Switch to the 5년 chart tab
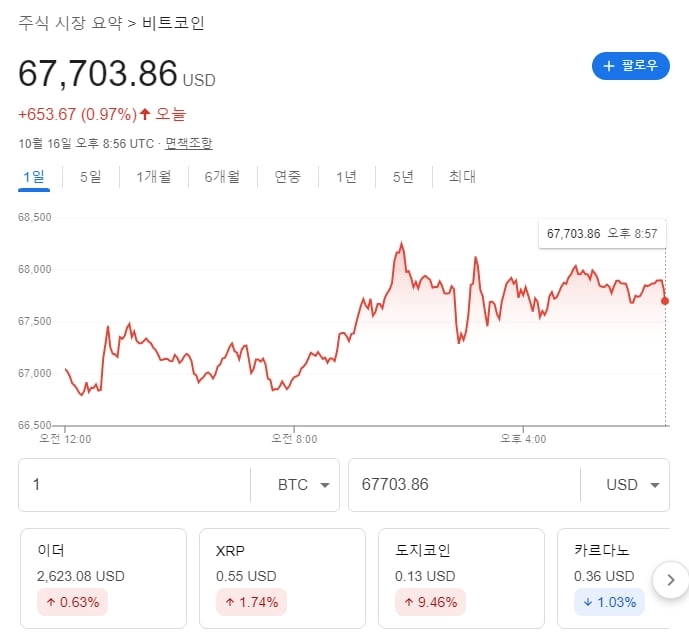The width and height of the screenshot is (689, 641). point(403,177)
